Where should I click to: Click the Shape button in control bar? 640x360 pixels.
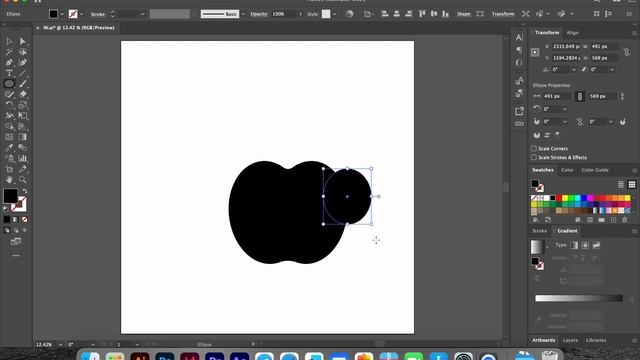coord(464,14)
